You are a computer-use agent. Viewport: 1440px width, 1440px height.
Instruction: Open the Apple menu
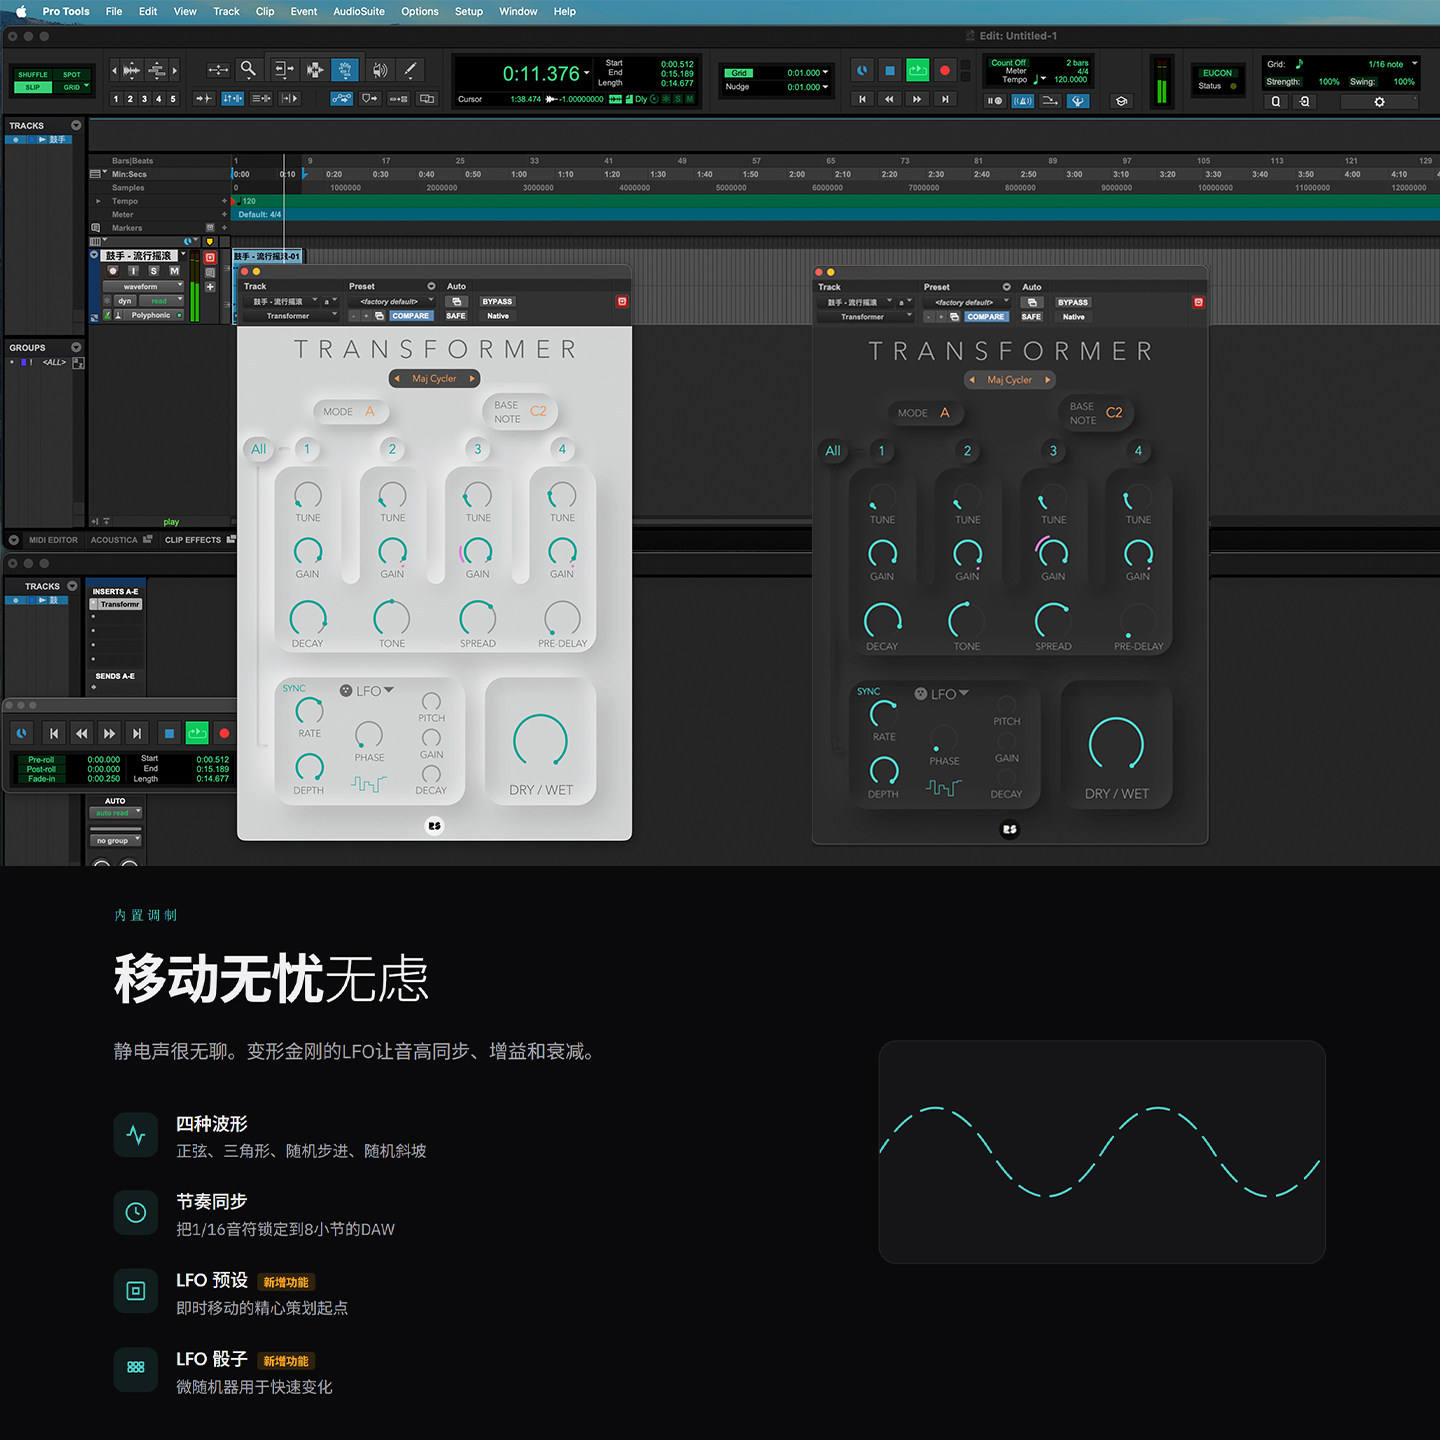click(21, 12)
